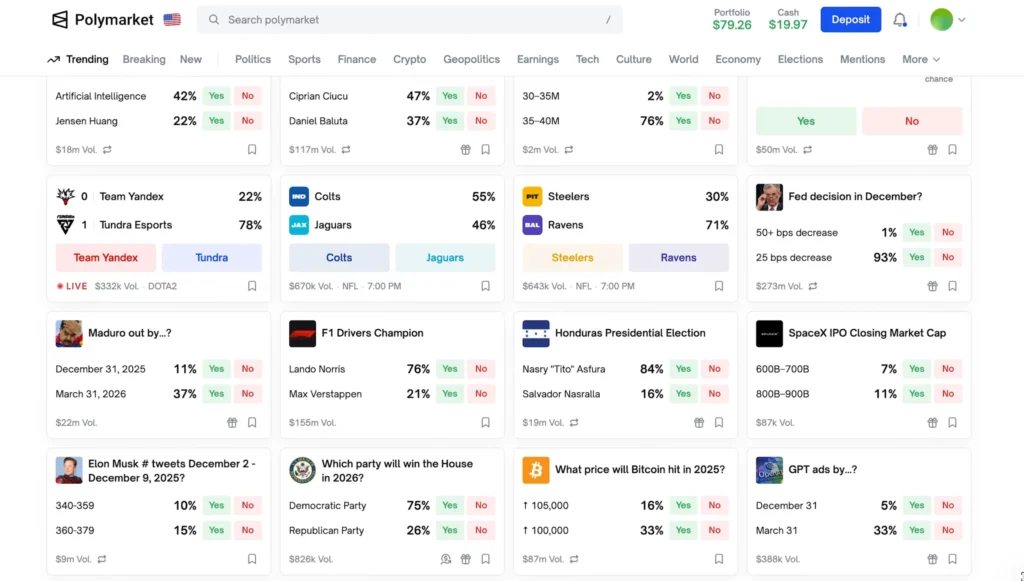The width and height of the screenshot is (1024, 581).
Task: Bookmark the GPT ads by market
Action: coord(952,560)
